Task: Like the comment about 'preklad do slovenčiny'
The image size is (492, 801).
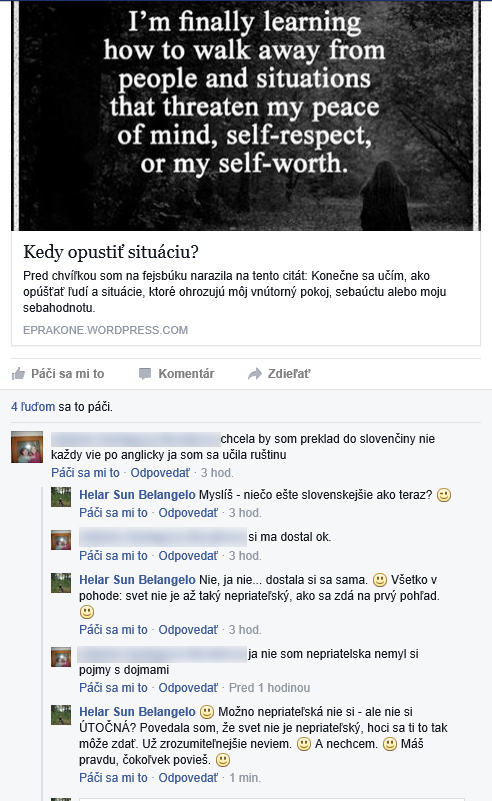Action: tap(85, 473)
